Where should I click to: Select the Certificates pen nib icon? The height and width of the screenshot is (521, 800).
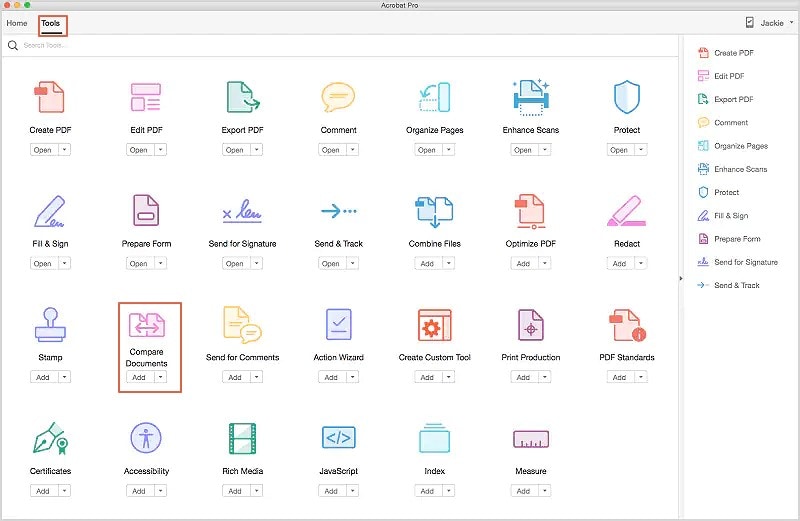pos(50,438)
